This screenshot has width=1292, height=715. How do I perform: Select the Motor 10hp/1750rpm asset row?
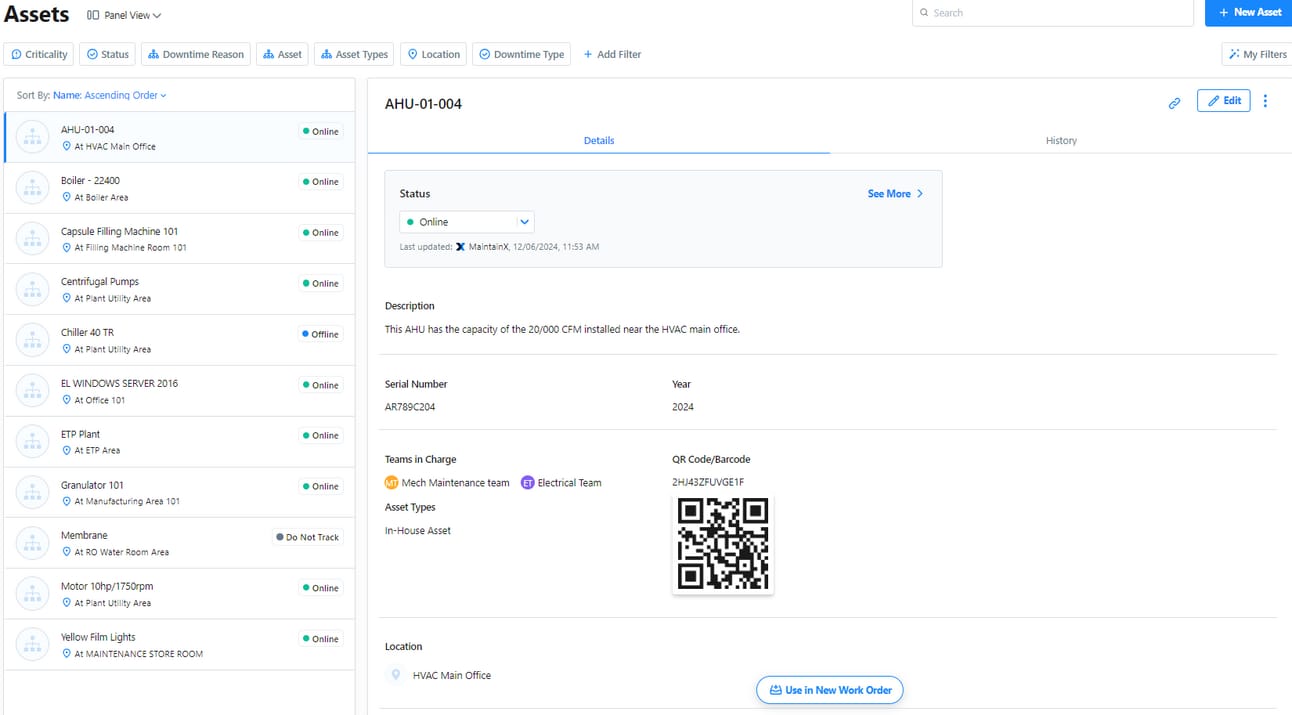[179, 594]
